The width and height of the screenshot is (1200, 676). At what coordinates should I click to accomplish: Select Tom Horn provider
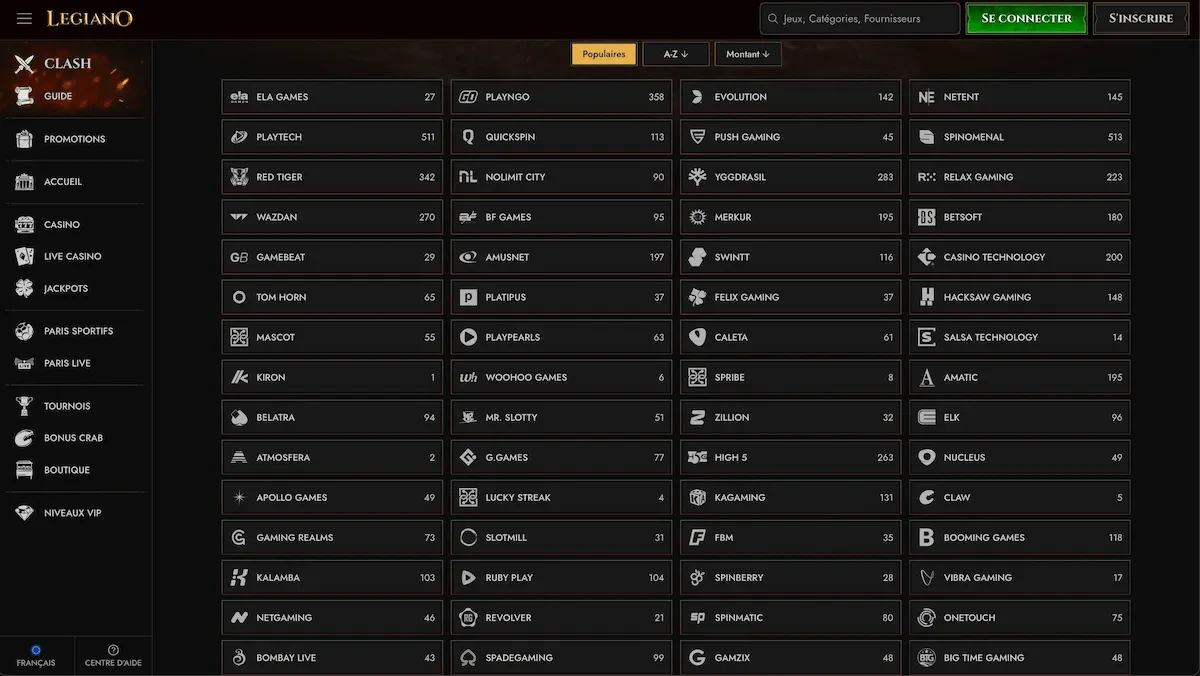pos(332,297)
